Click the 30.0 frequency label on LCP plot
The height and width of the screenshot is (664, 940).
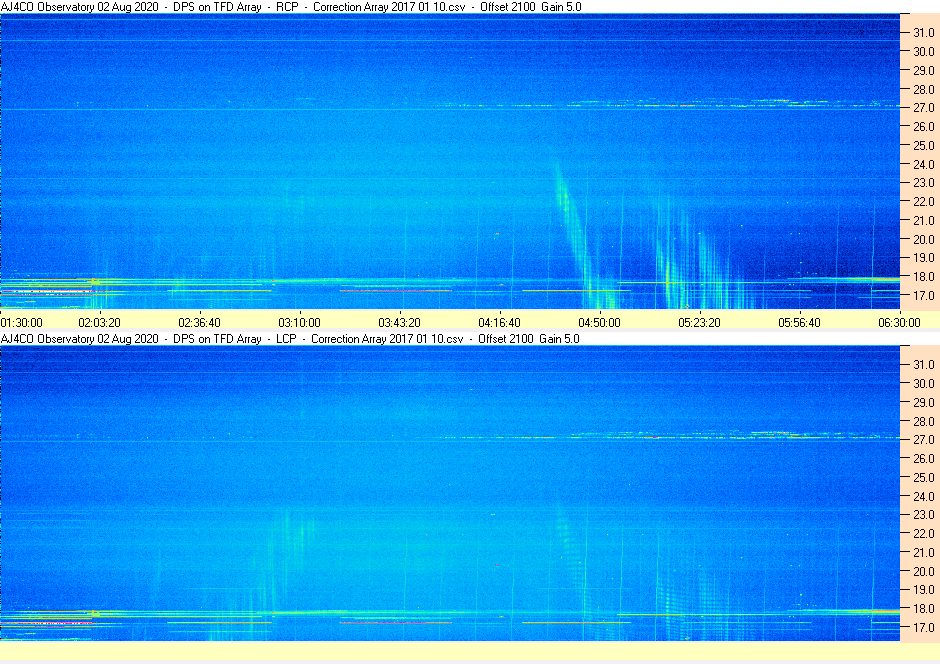923,384
